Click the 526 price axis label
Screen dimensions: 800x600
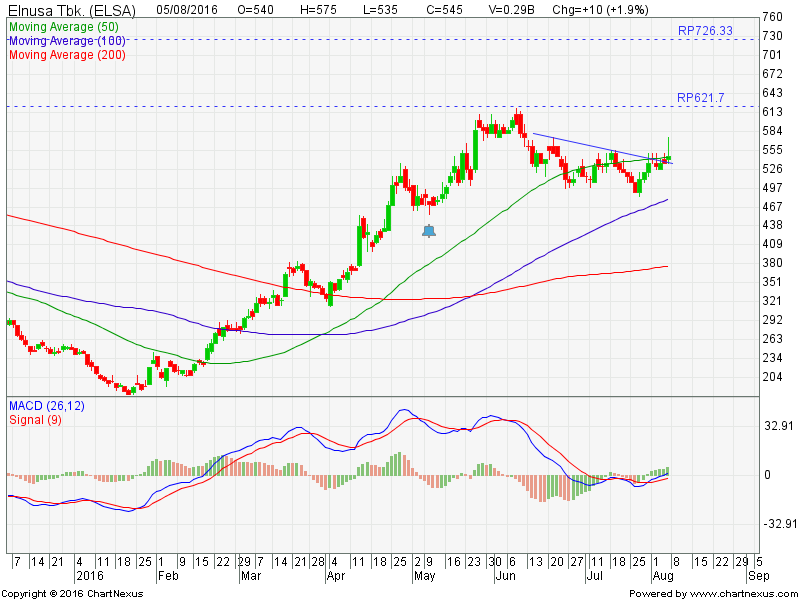pyautogui.click(x=772, y=168)
